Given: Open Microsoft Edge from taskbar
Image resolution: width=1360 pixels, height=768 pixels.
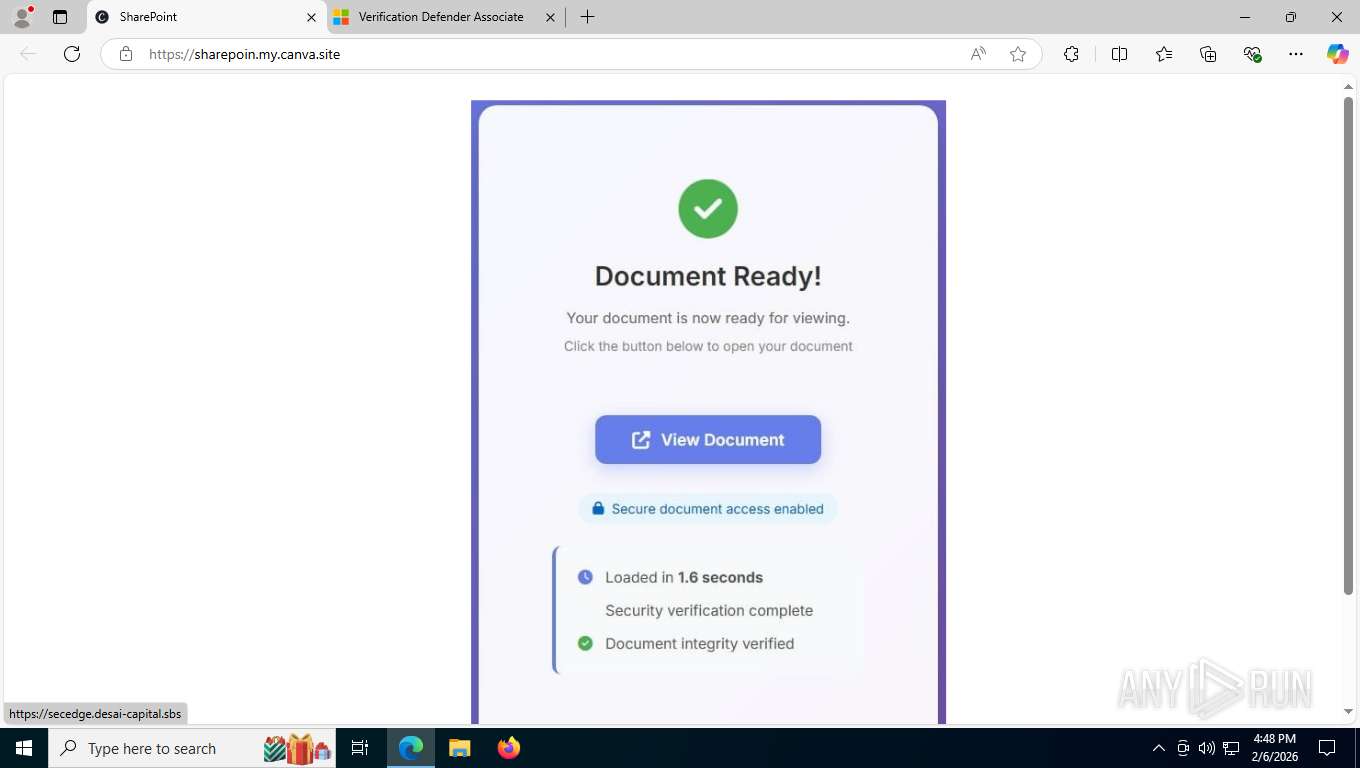Looking at the screenshot, I should tap(411, 748).
